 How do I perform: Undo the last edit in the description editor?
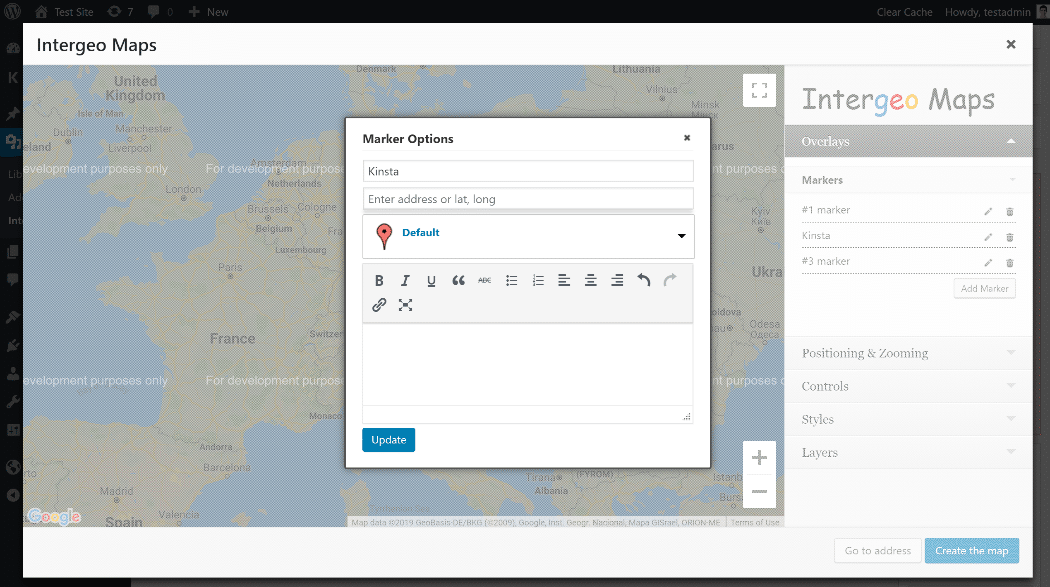tap(644, 280)
